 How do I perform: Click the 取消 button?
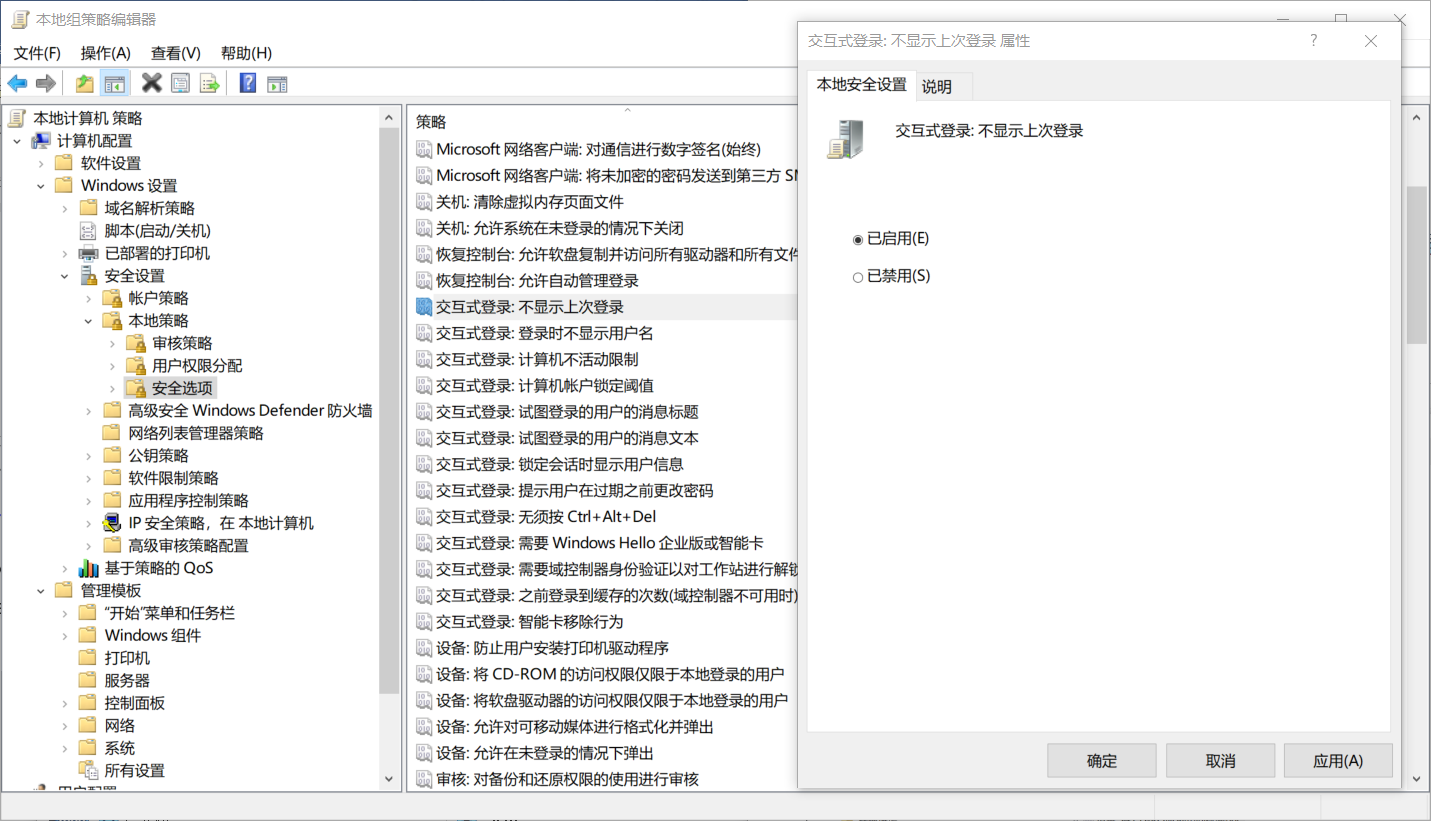tap(1221, 761)
